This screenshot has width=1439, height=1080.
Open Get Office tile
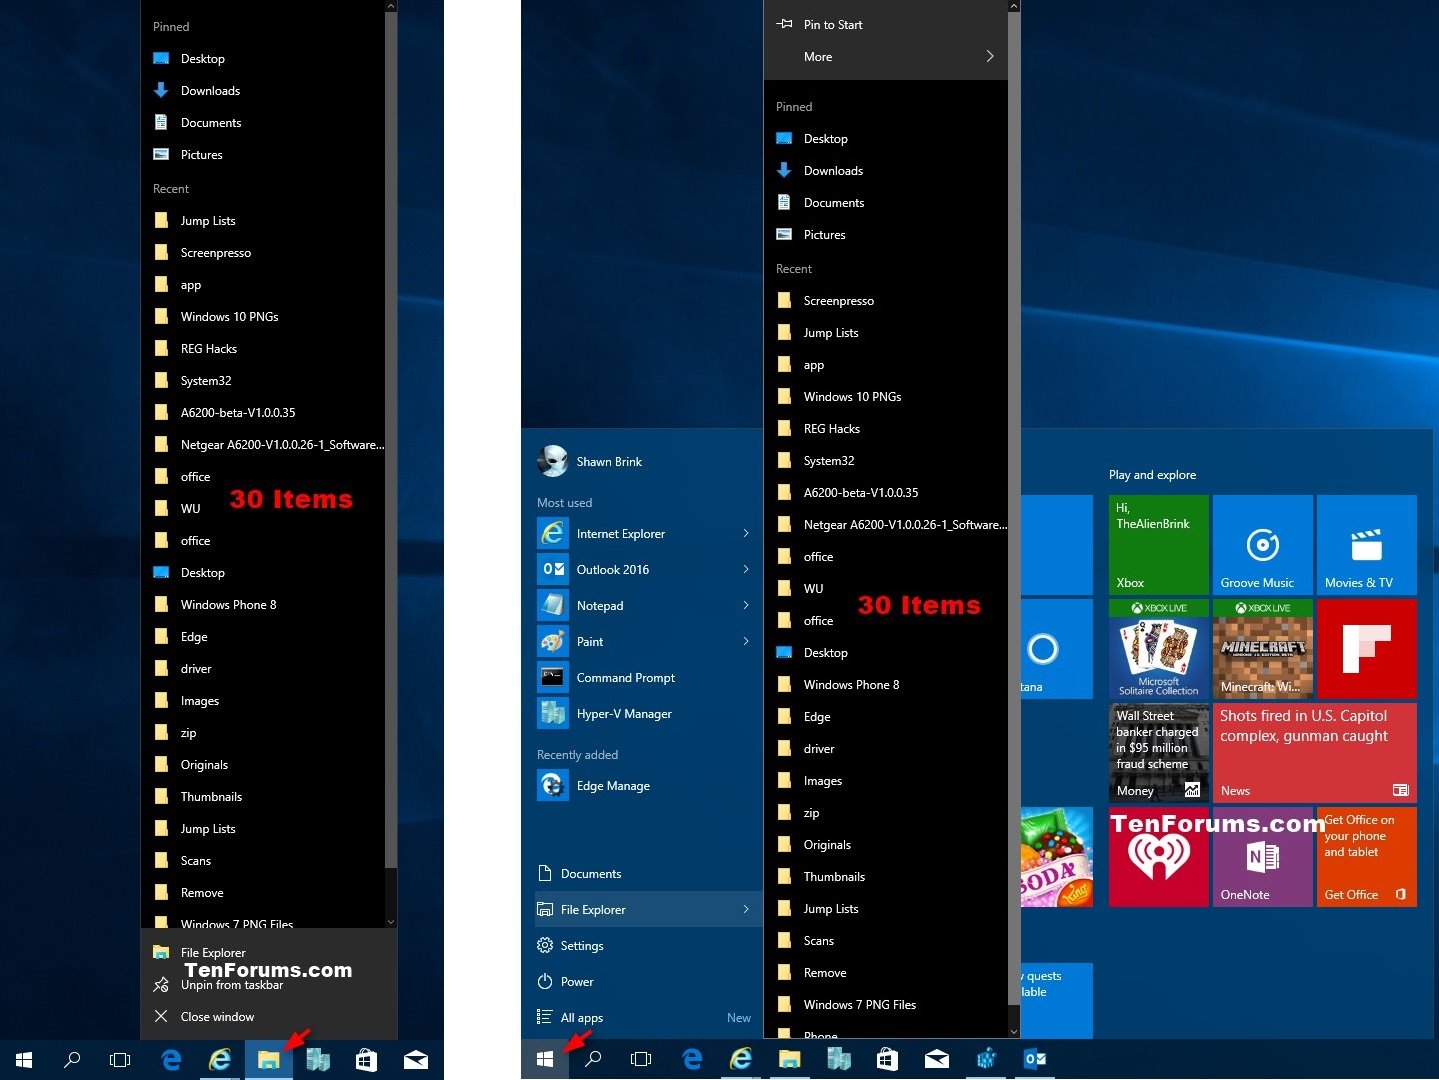tap(1367, 857)
